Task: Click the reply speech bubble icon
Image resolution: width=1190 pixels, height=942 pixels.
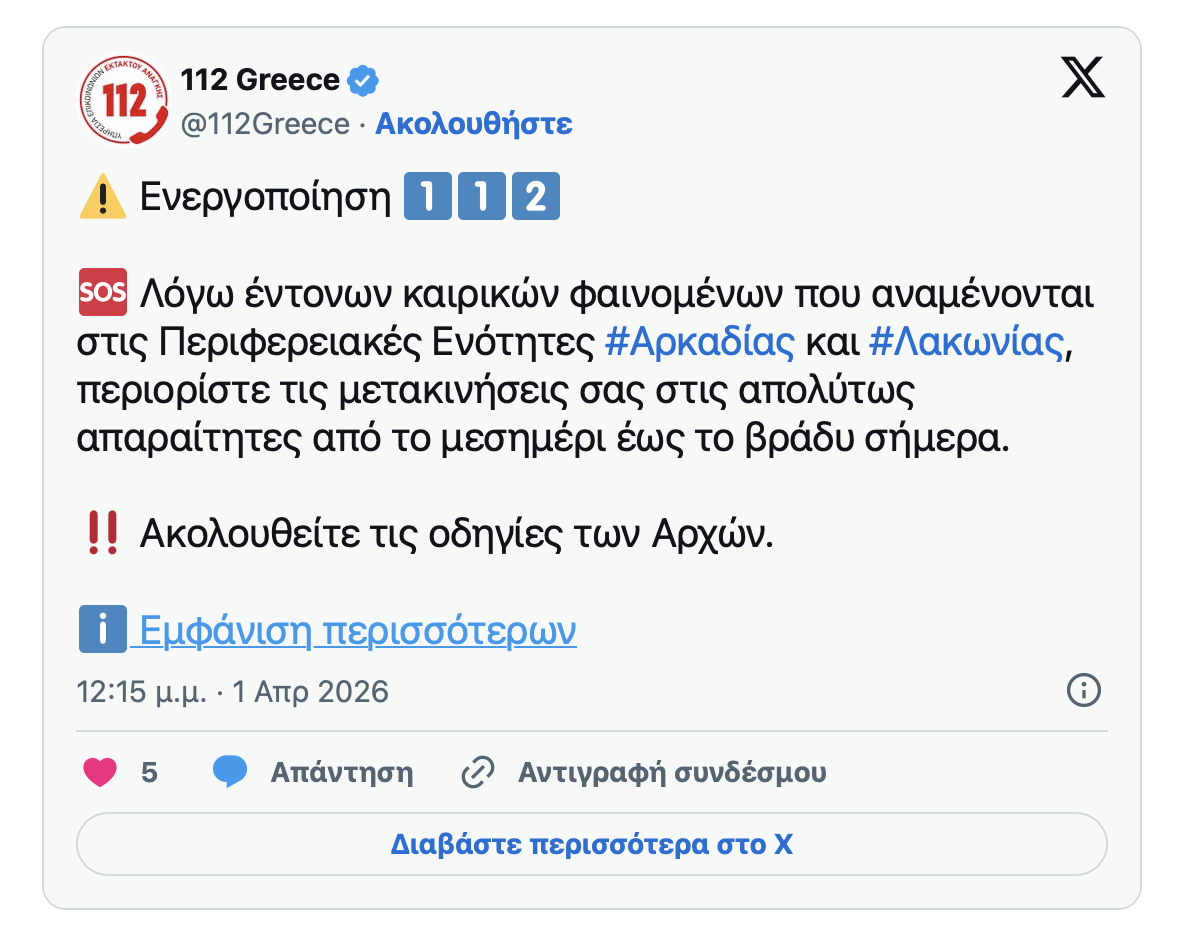Action: 230,772
